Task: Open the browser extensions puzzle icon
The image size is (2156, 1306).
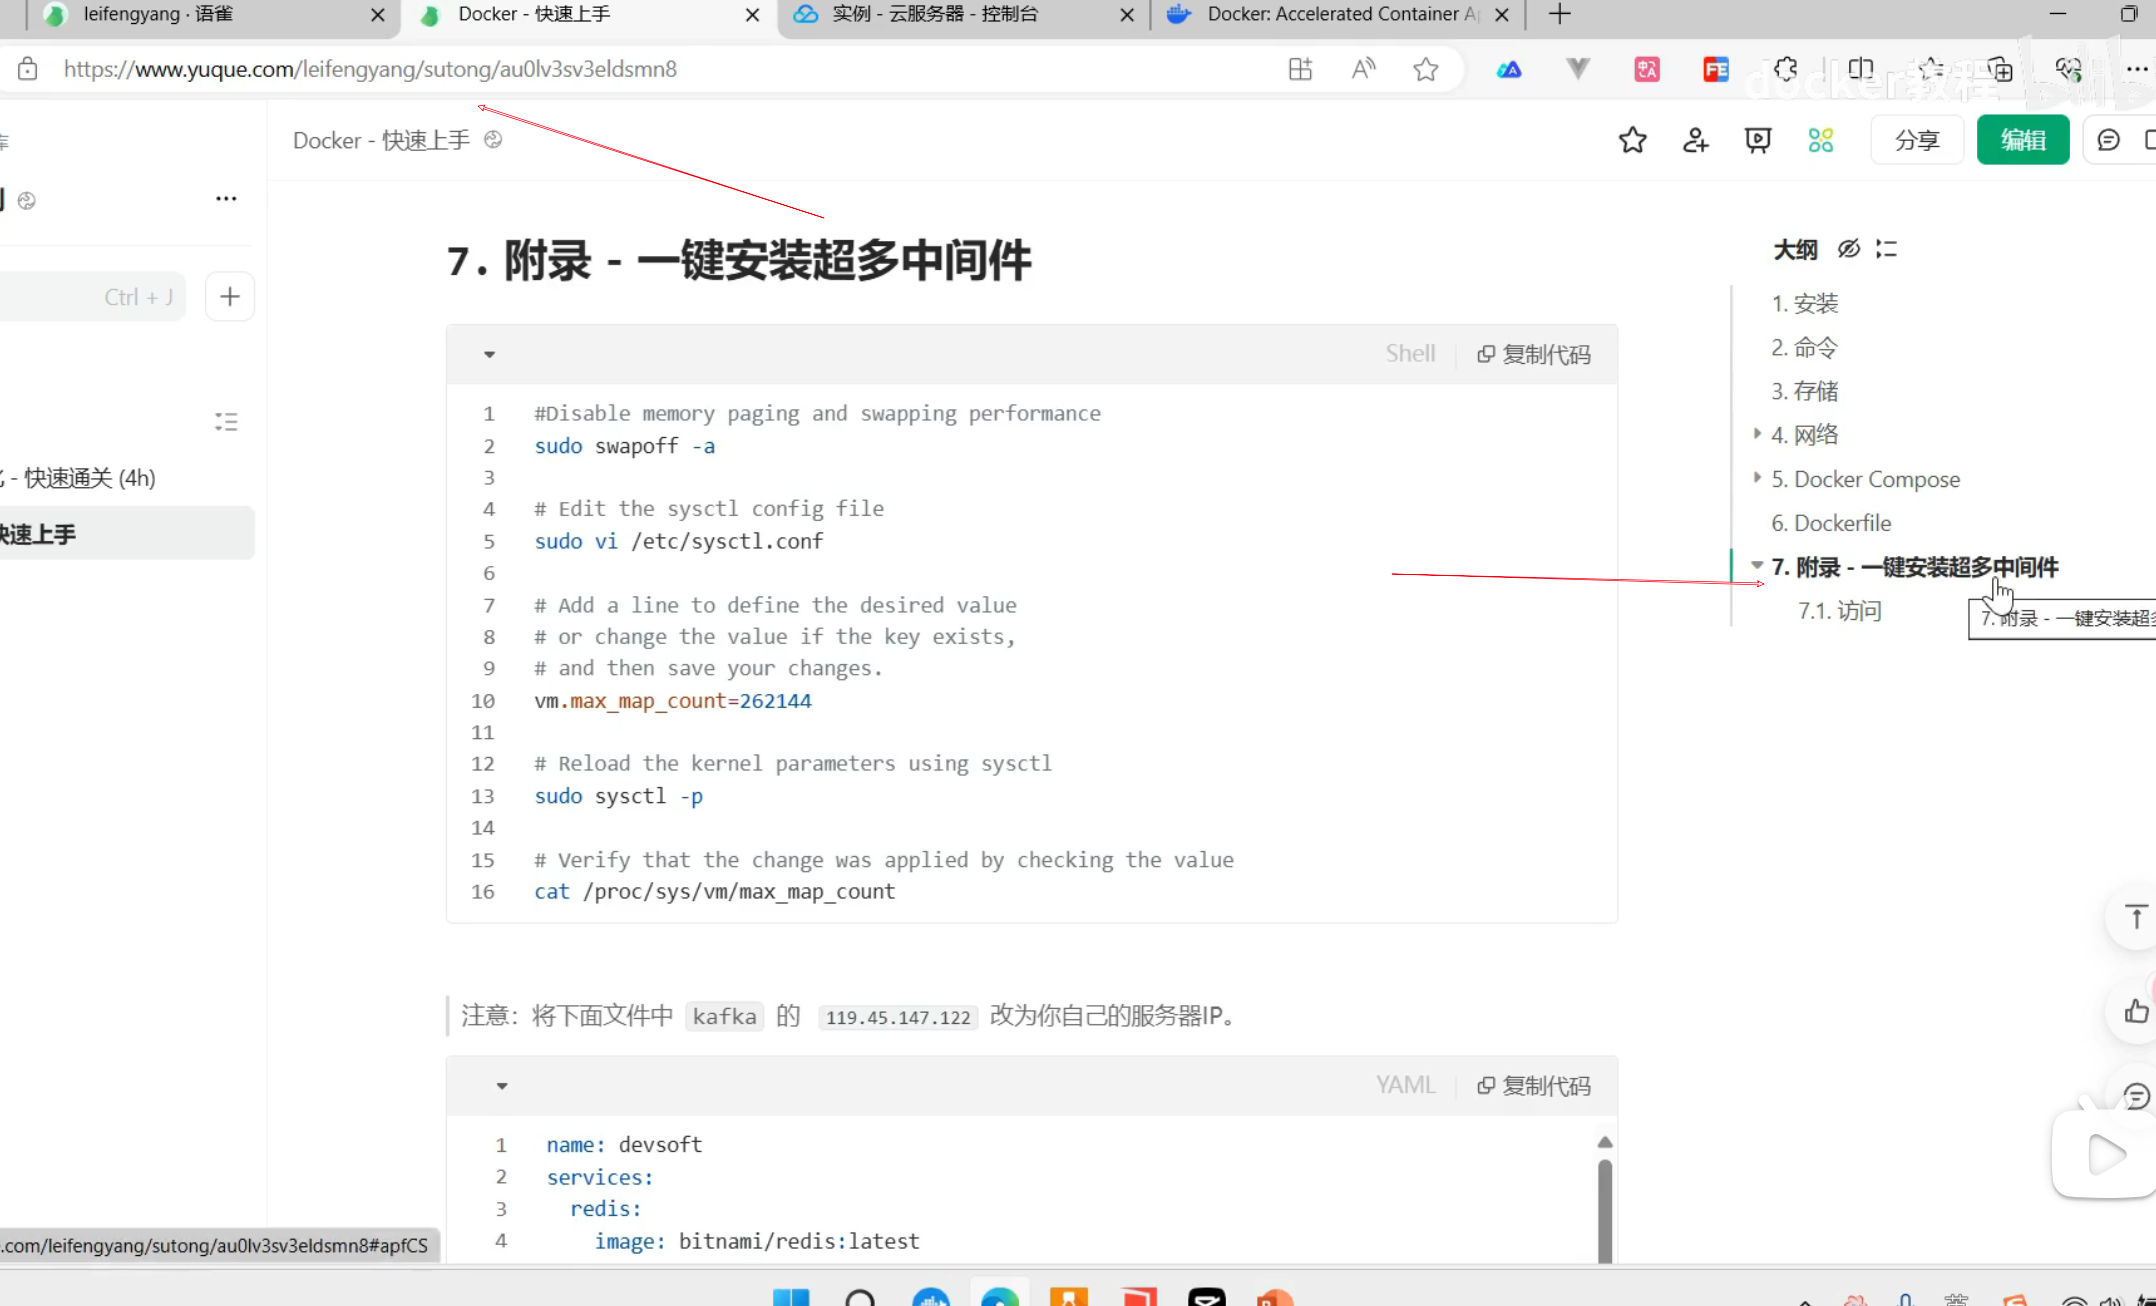Action: tap(1785, 69)
